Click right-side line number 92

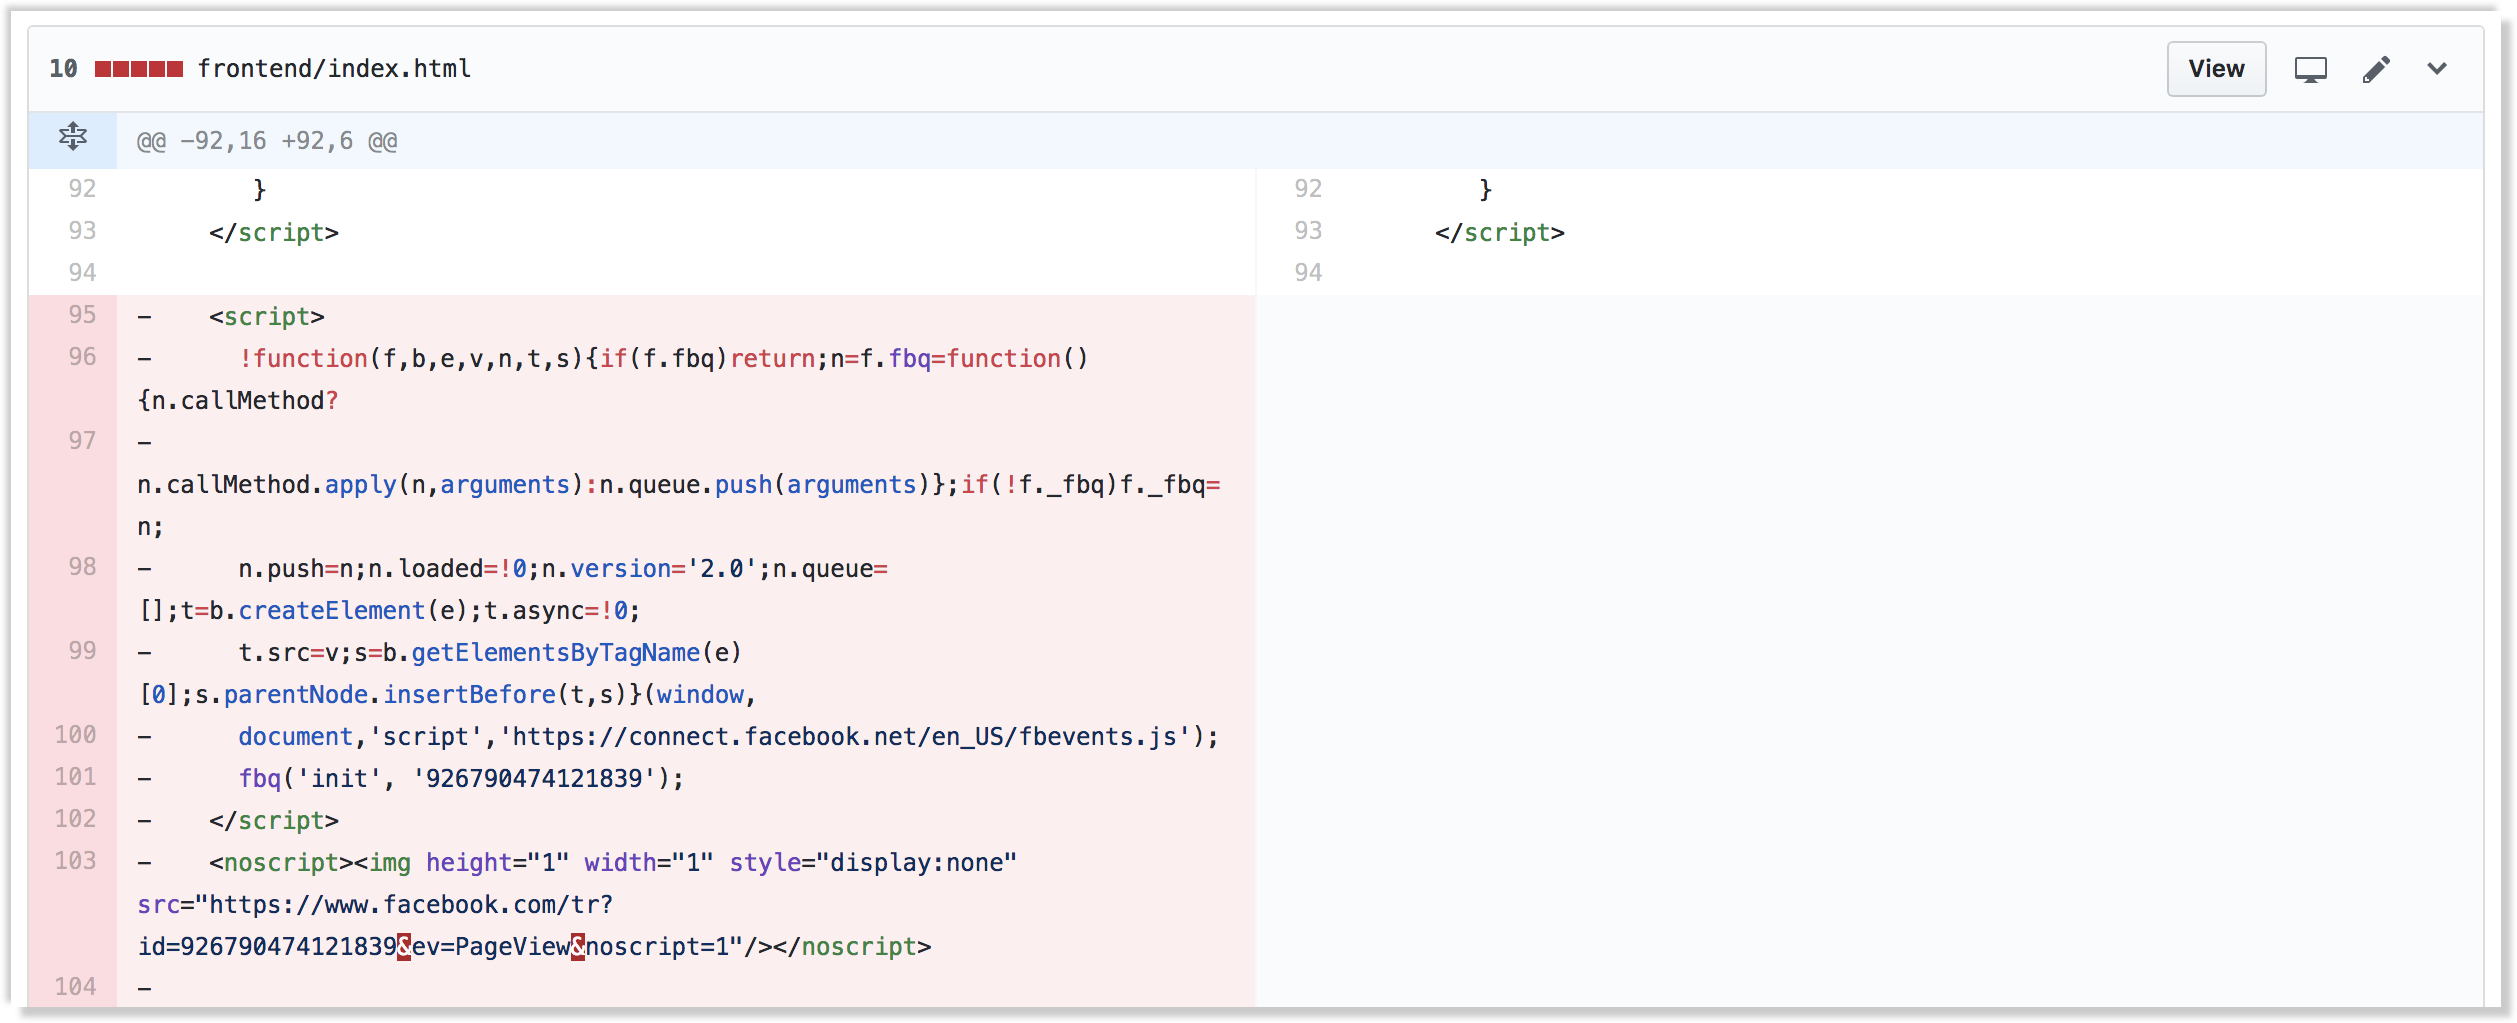(1308, 189)
